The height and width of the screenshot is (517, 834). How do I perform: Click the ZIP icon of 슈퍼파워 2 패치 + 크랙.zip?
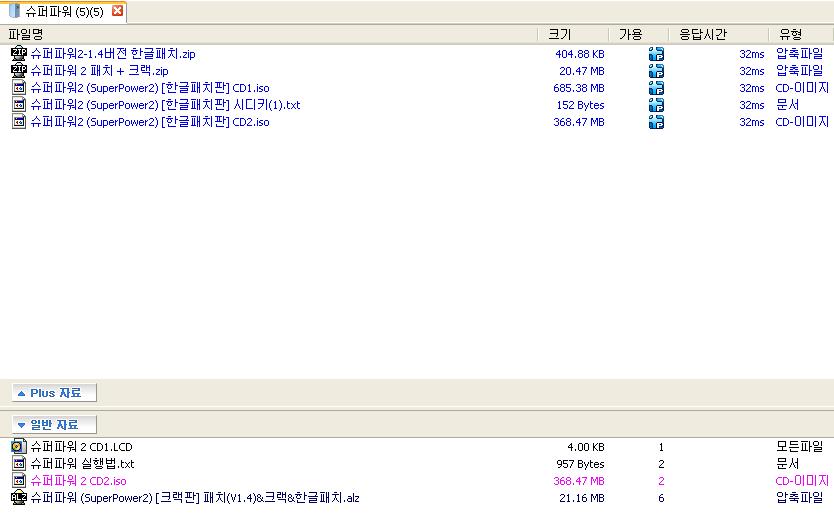[x=19, y=71]
